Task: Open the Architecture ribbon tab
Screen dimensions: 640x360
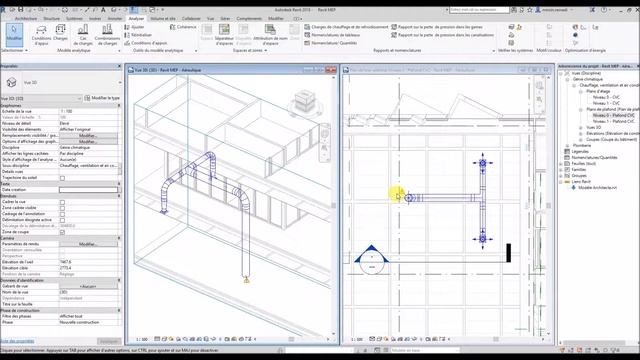Action: (26, 18)
